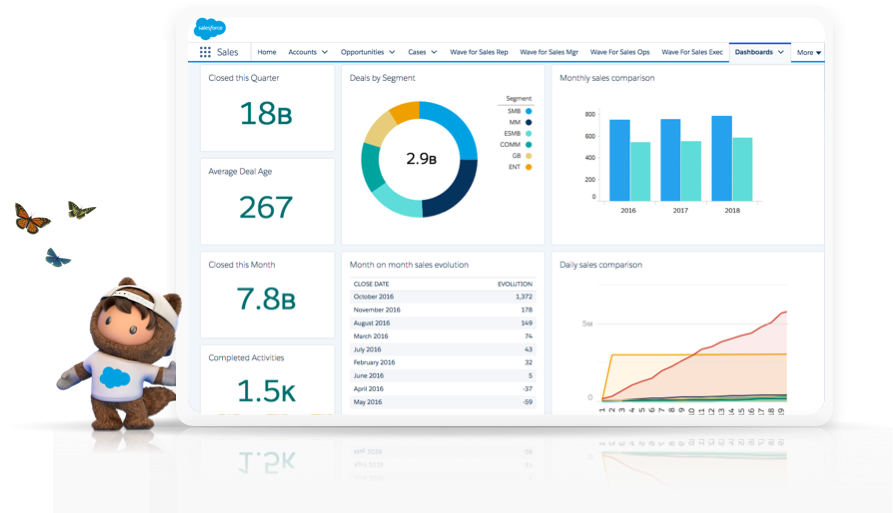Switch to Wave for Sales Mgr tab

pos(549,52)
